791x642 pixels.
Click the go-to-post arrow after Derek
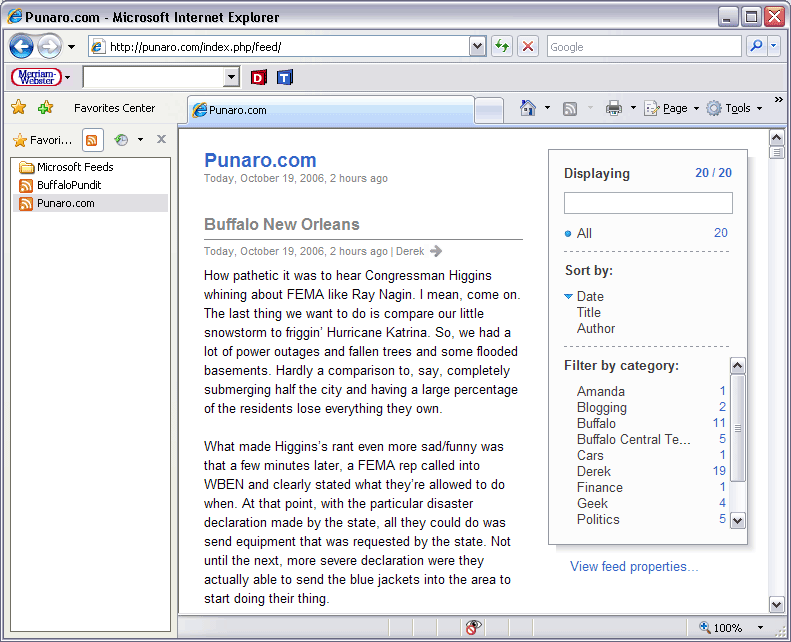(x=436, y=251)
